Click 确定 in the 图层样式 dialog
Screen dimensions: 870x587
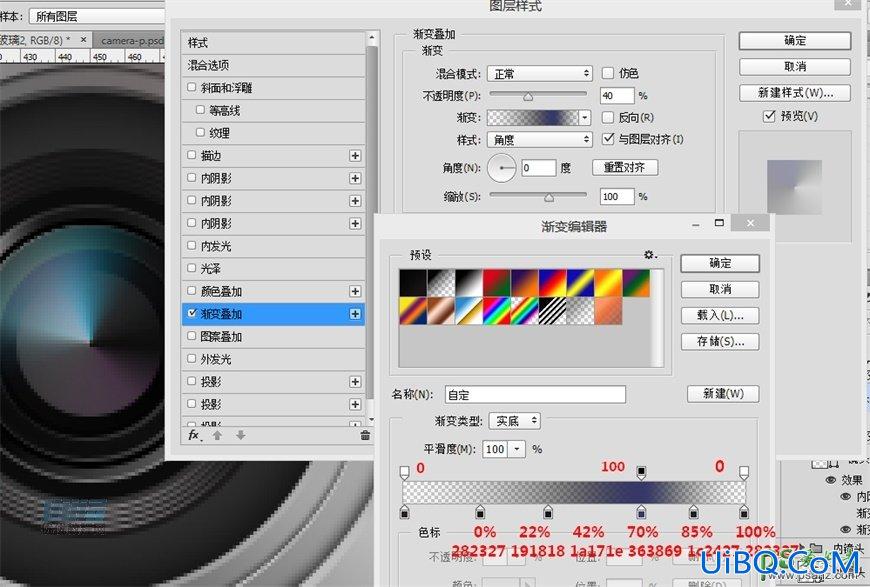[x=795, y=41]
